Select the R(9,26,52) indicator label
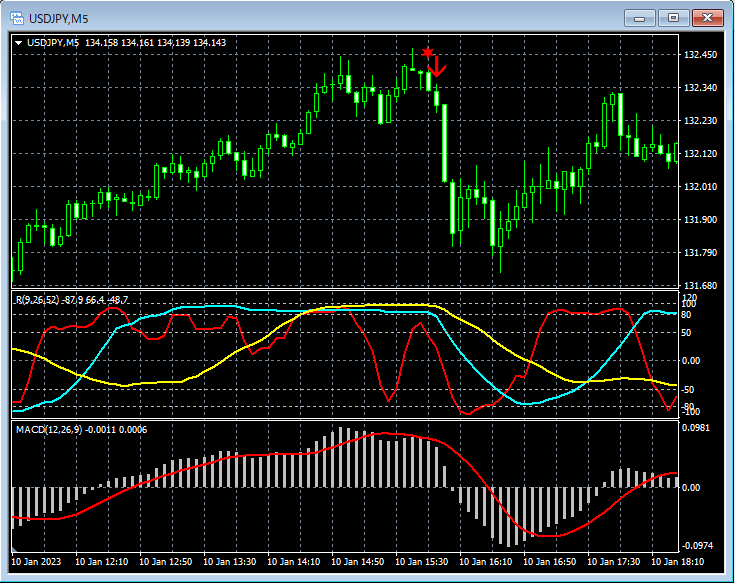This screenshot has width=736, height=583. coord(72,299)
